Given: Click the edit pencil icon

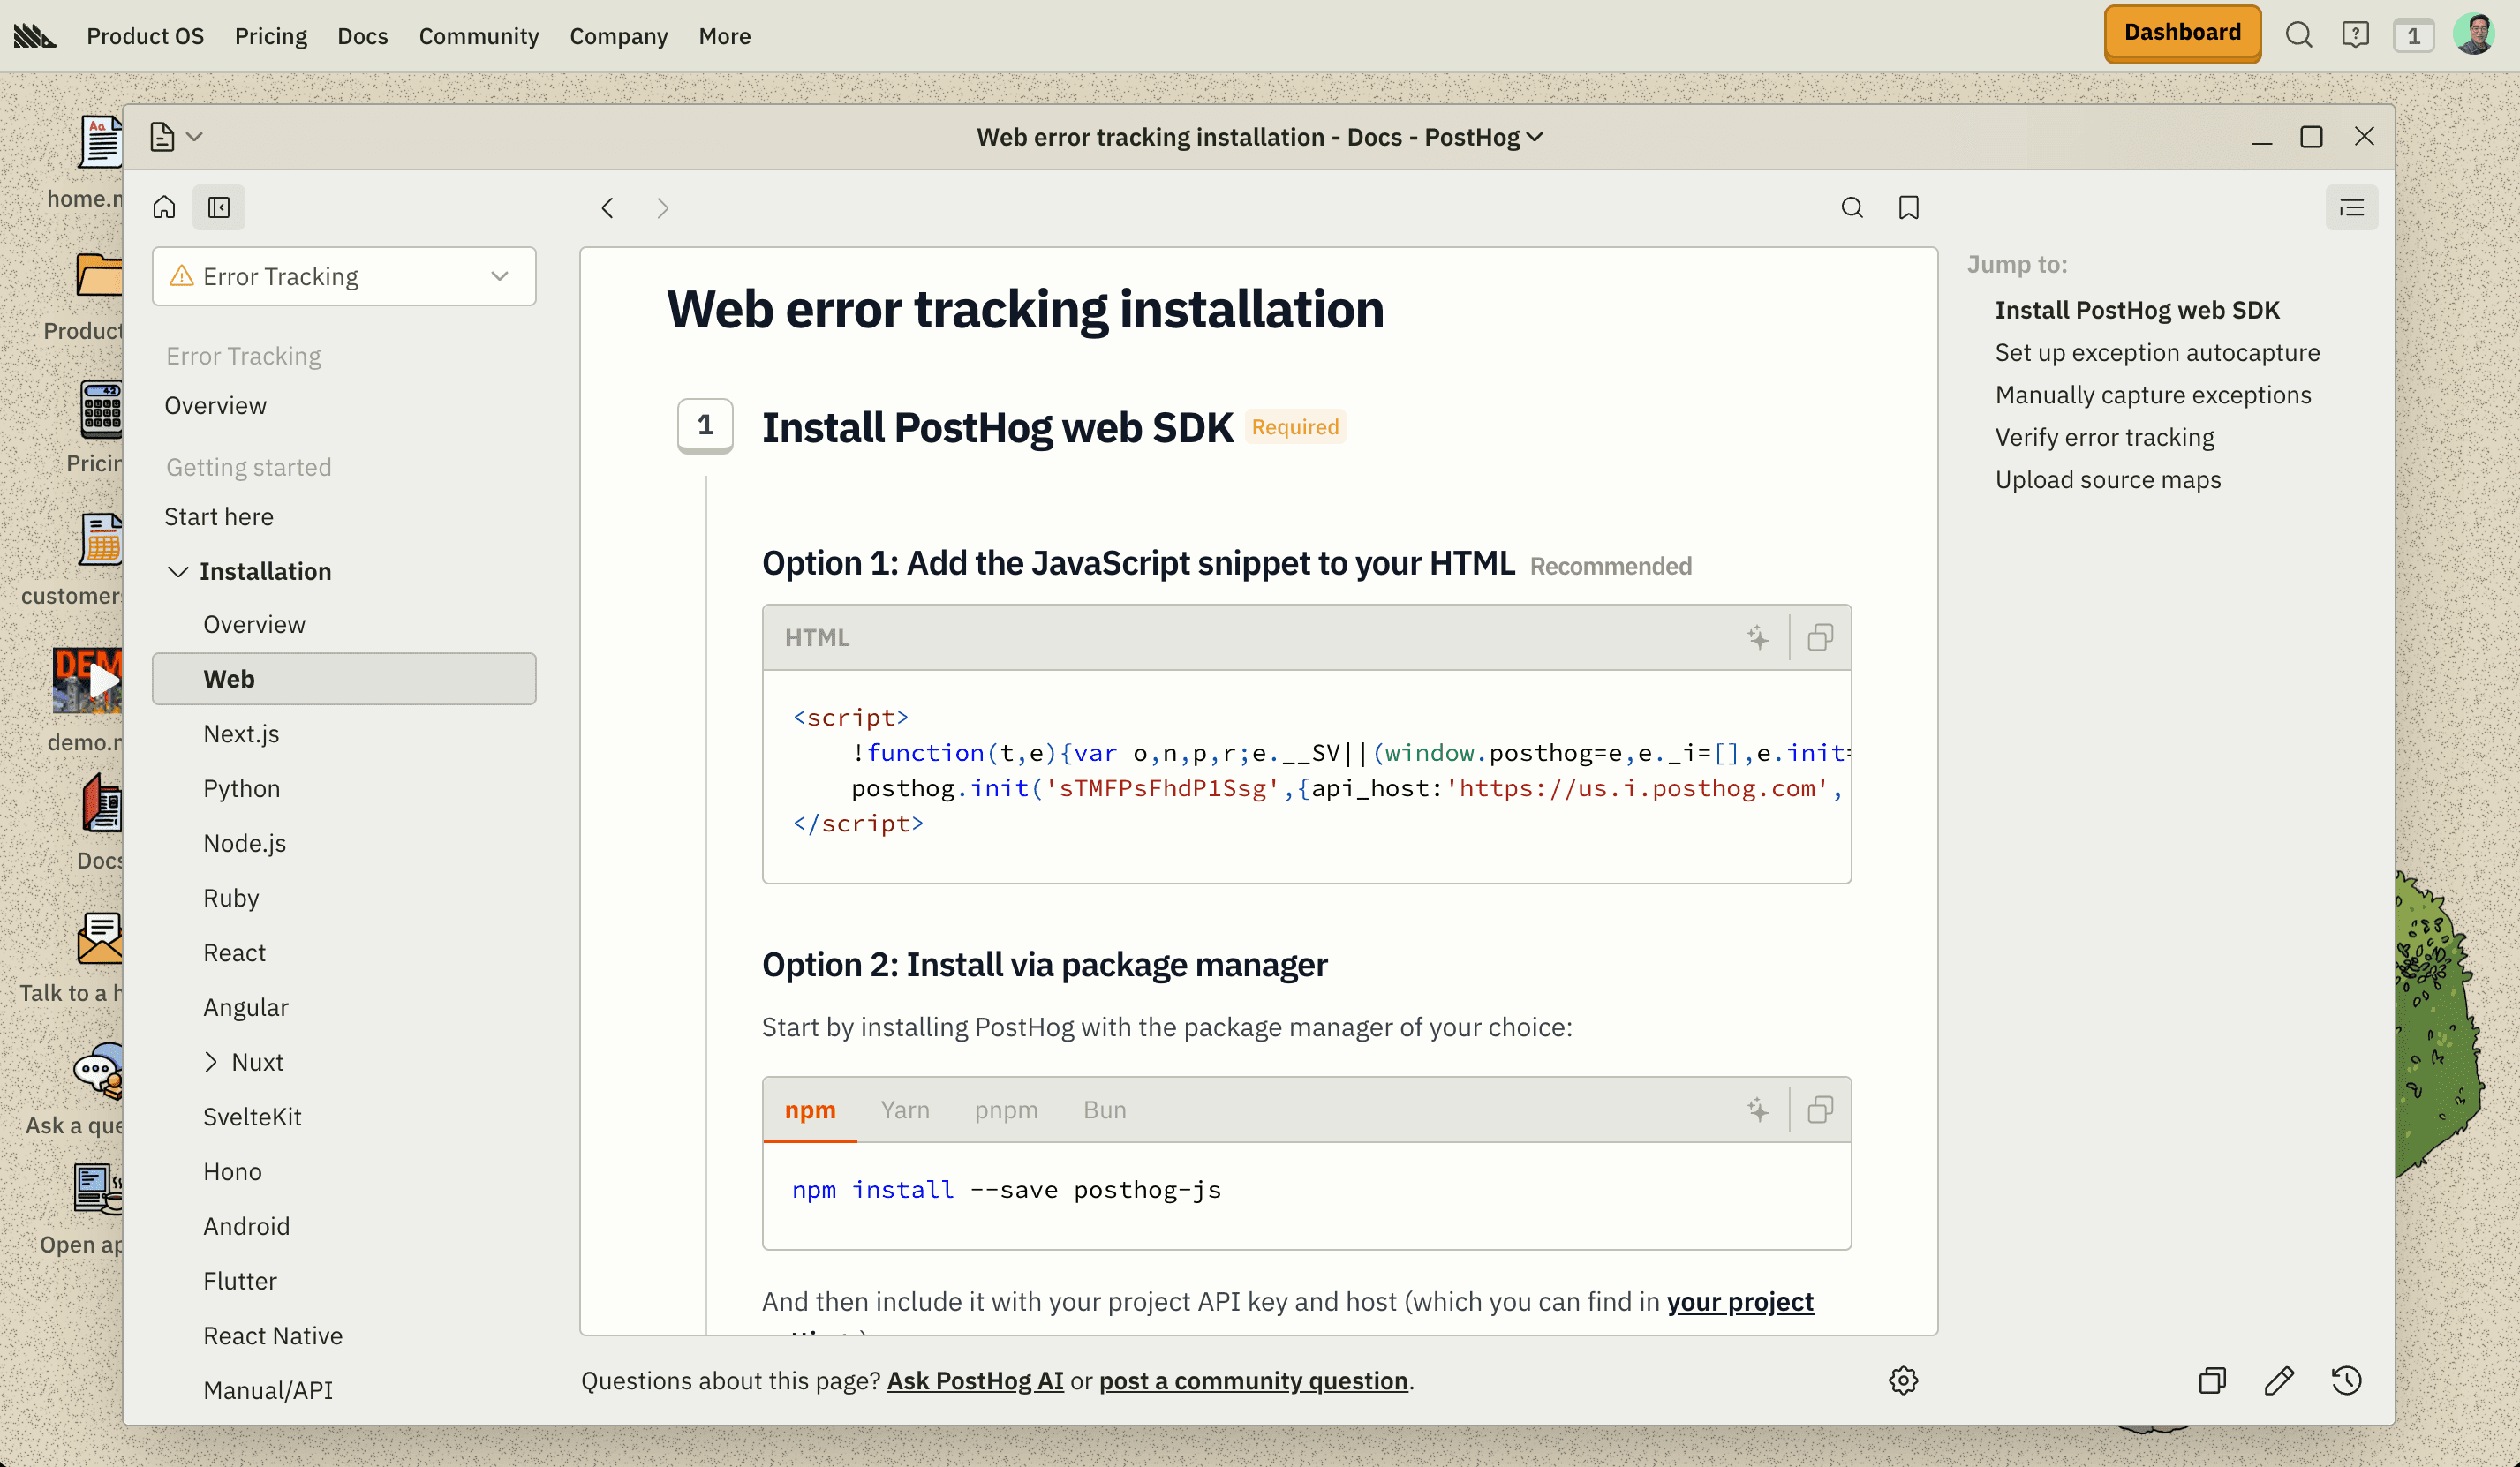Looking at the screenshot, I should coord(2279,1380).
